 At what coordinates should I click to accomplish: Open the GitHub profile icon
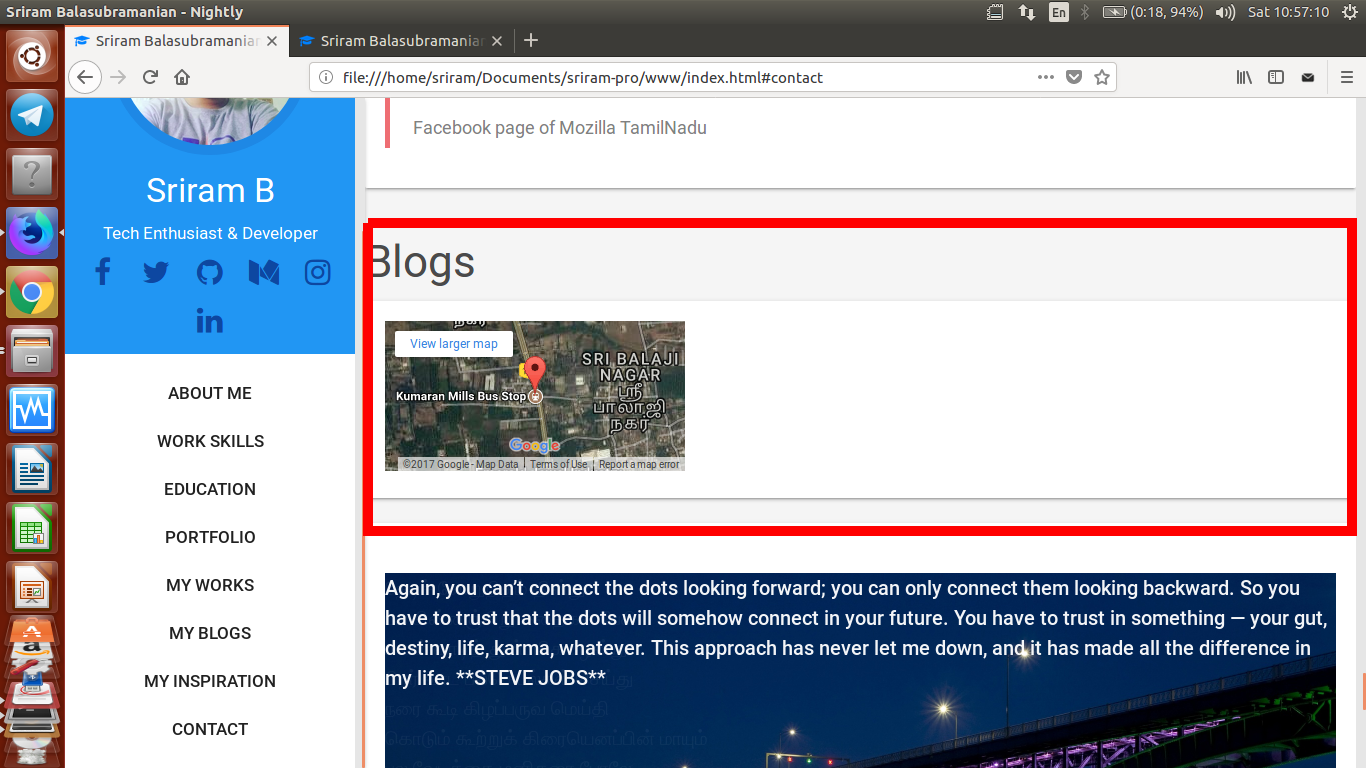(210, 271)
